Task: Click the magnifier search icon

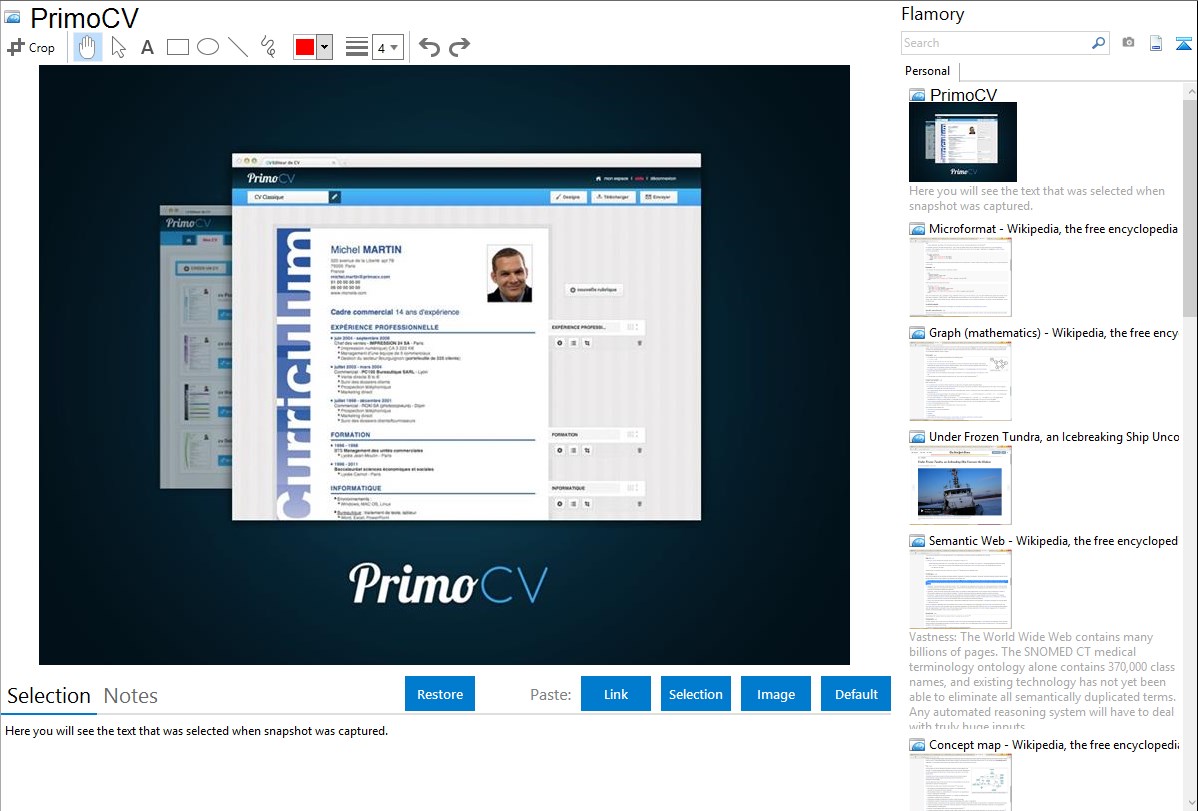Action: [x=1099, y=43]
